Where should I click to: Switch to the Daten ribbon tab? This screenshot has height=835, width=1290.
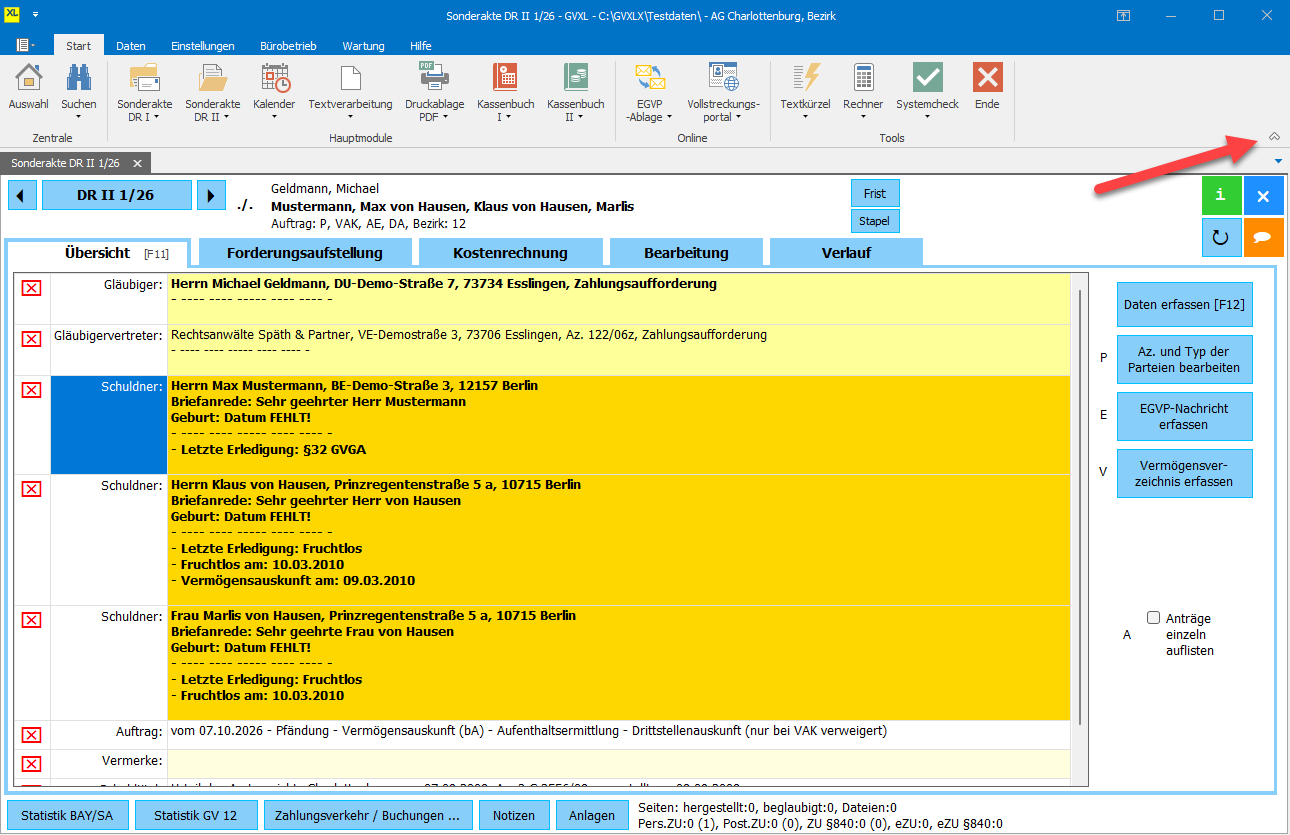click(131, 46)
